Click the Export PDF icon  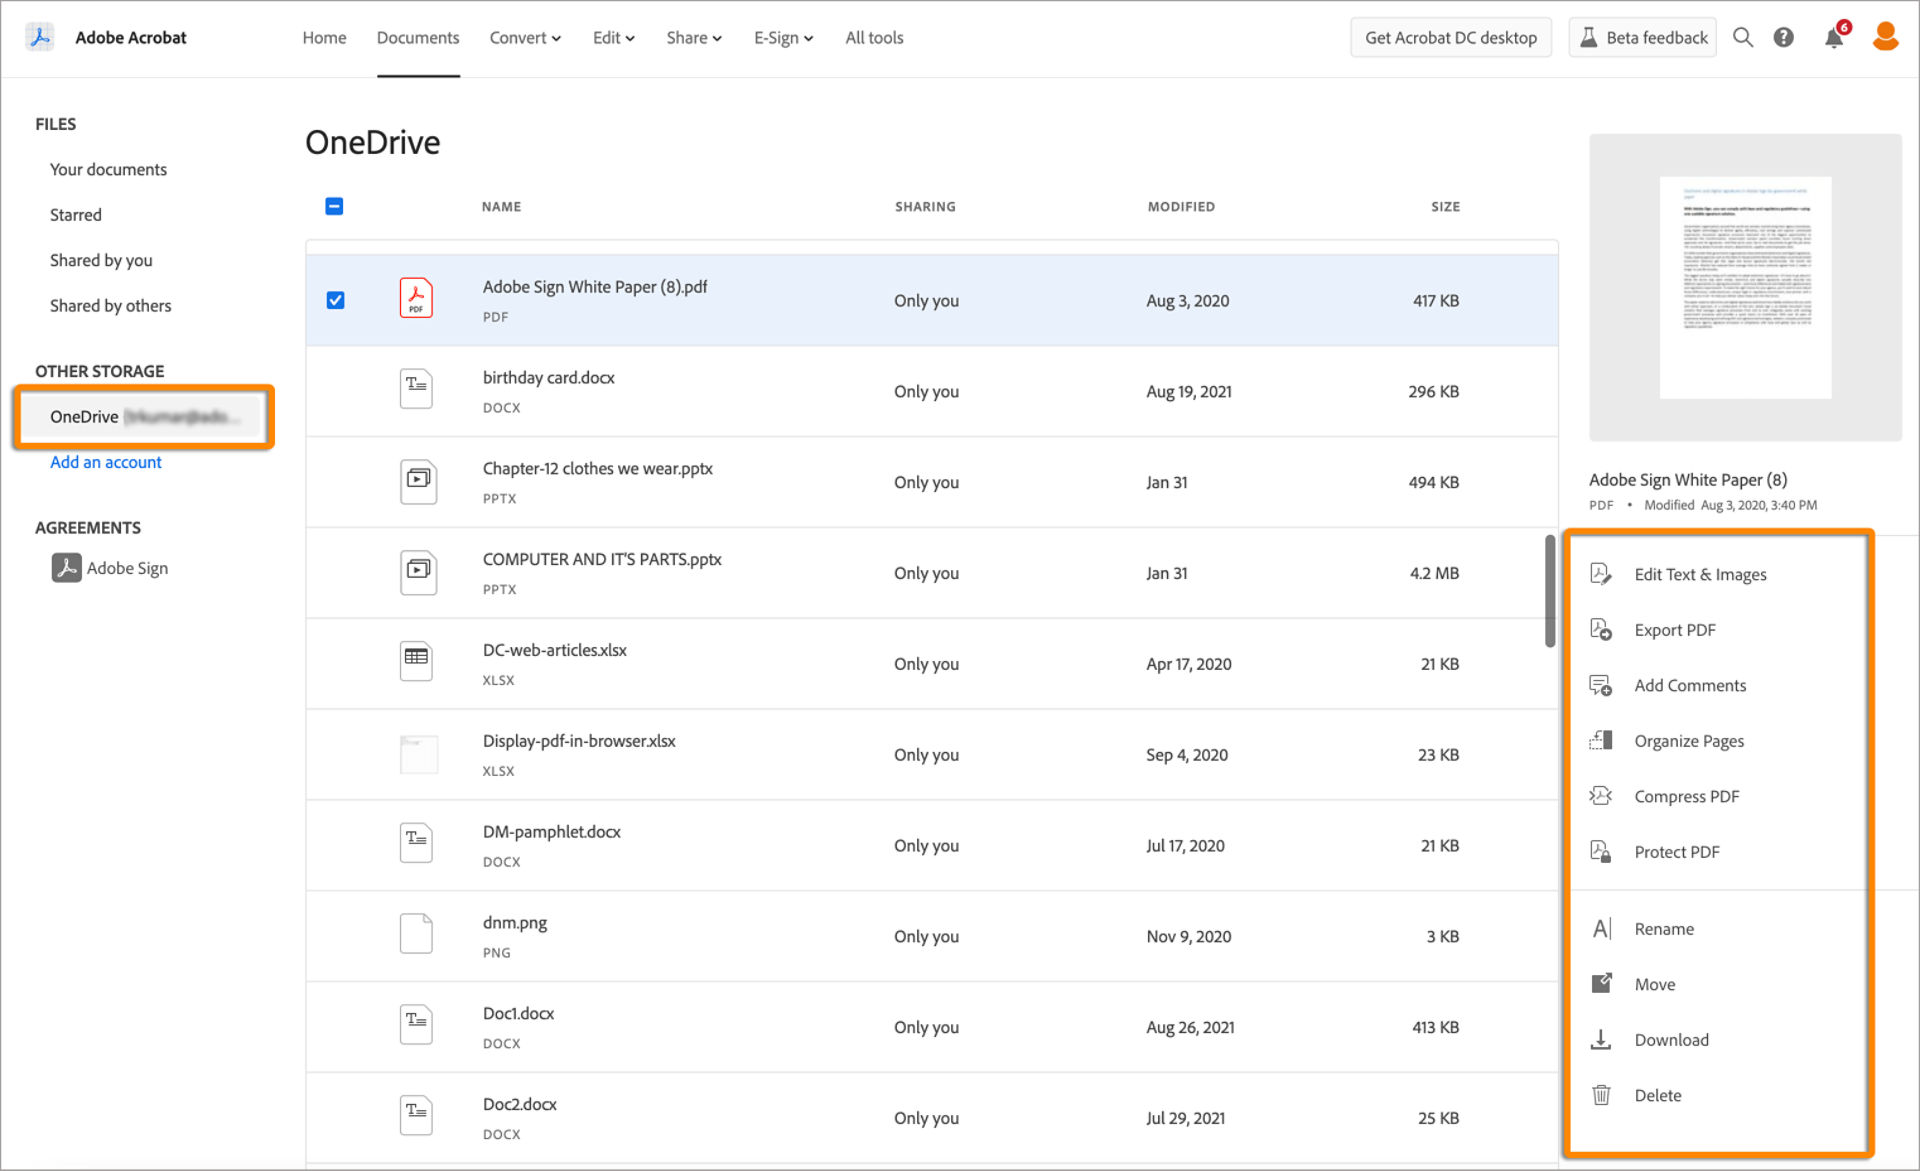[1600, 630]
